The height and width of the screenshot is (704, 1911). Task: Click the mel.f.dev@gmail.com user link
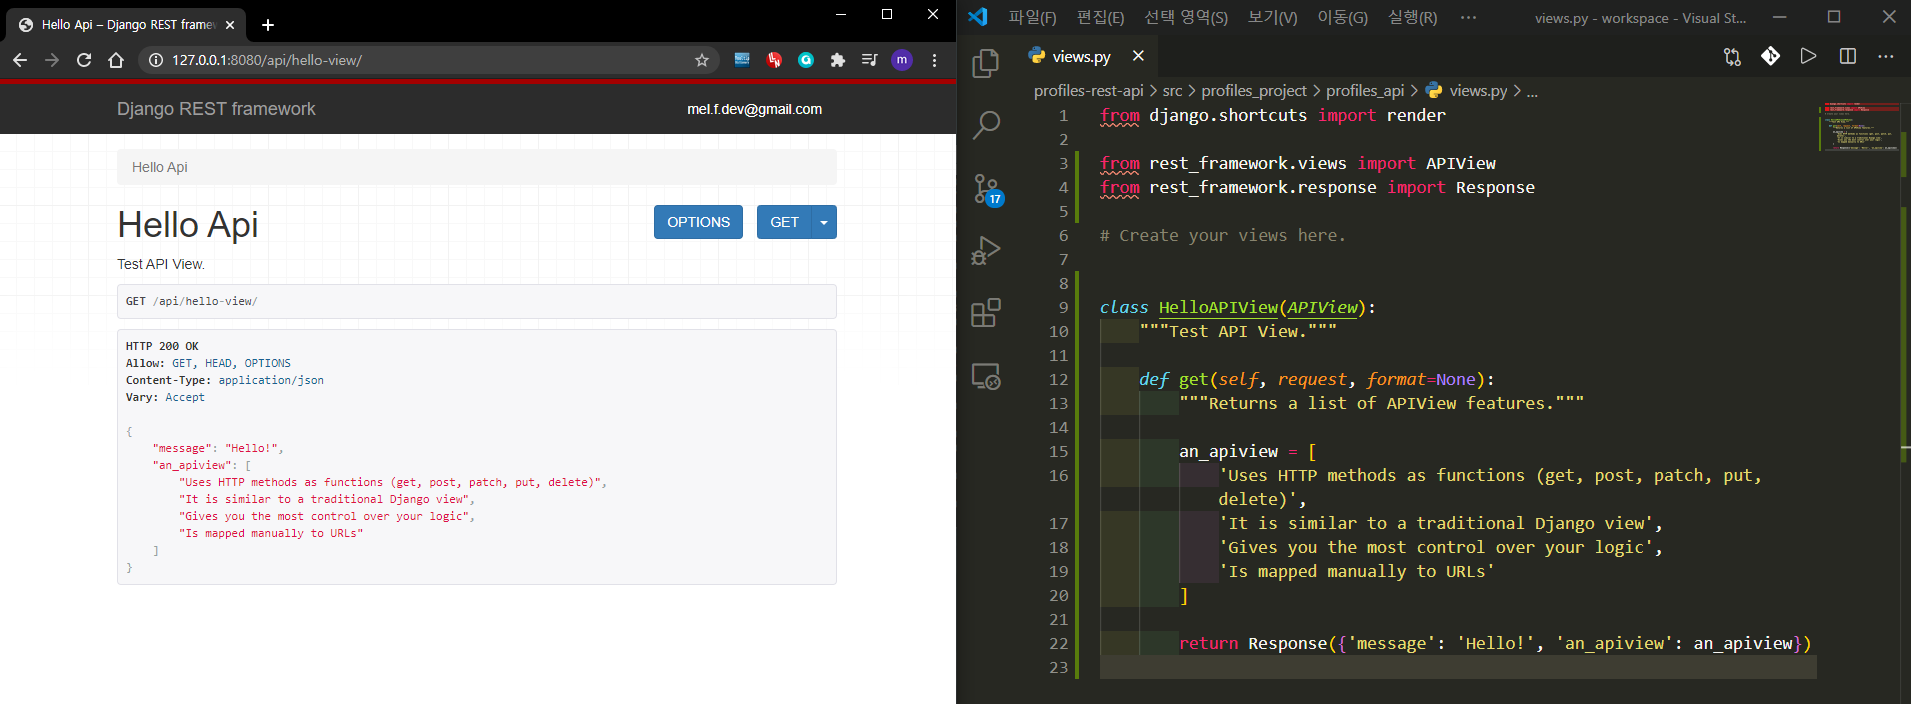click(x=754, y=109)
